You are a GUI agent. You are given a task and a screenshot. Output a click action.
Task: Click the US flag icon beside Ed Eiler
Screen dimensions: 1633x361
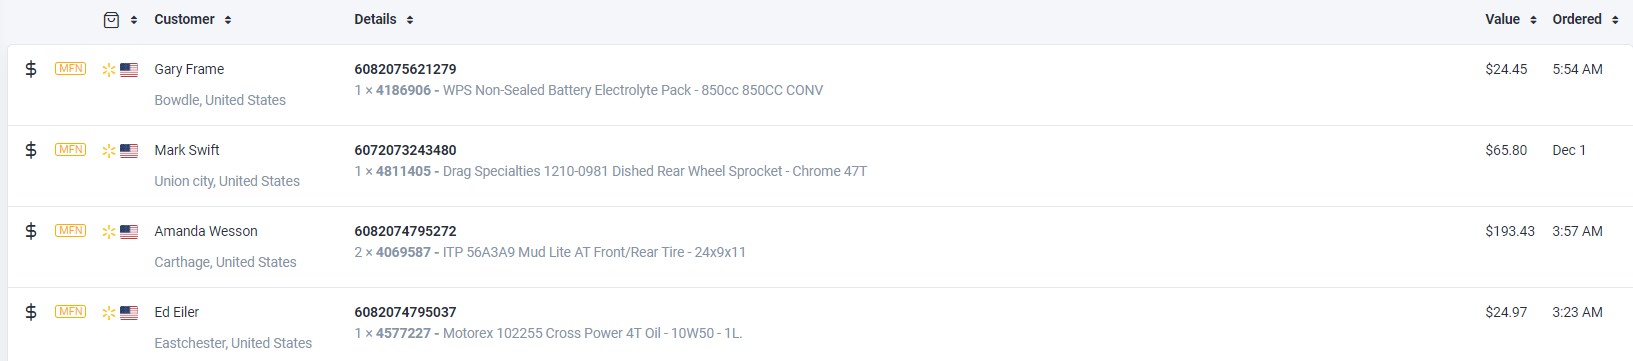pos(129,313)
